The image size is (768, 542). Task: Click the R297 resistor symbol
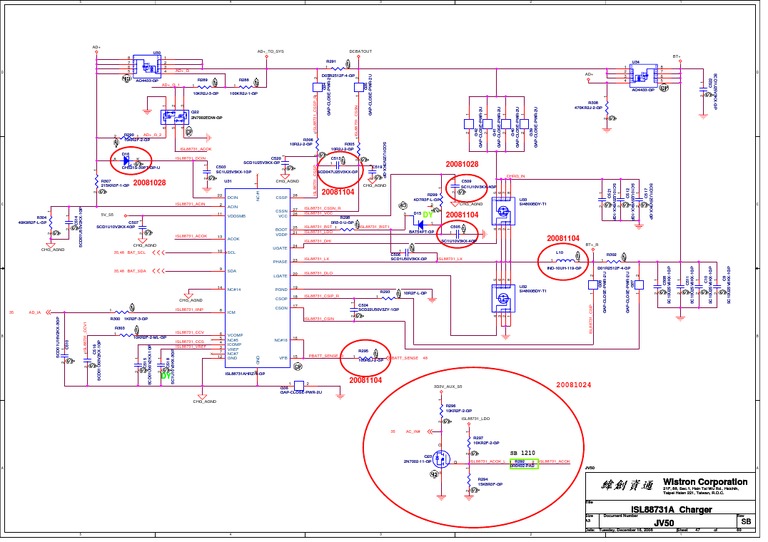[469, 442]
